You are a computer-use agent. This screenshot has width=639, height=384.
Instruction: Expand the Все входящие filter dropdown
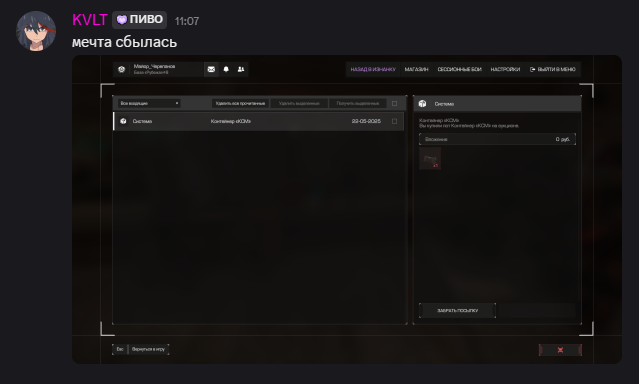pos(149,104)
